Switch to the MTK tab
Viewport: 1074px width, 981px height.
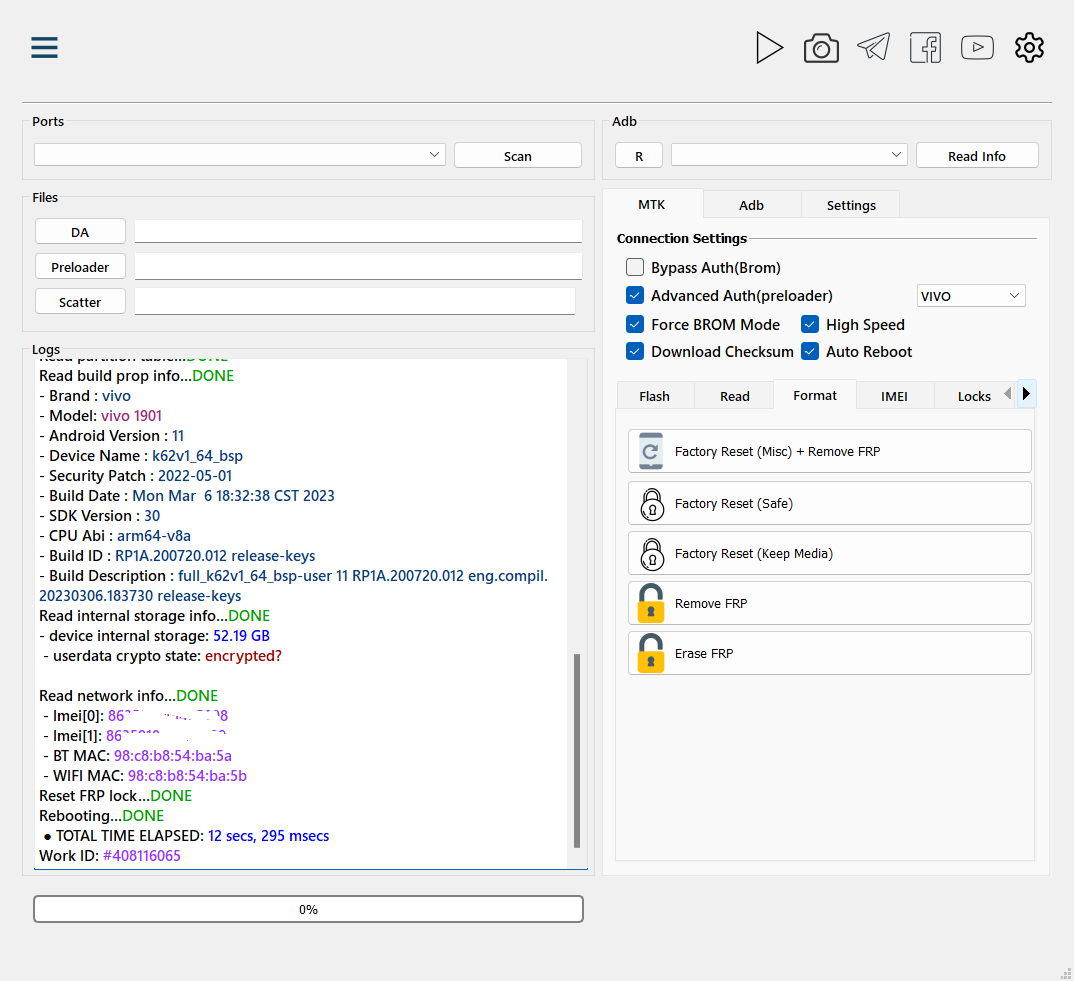(651, 204)
